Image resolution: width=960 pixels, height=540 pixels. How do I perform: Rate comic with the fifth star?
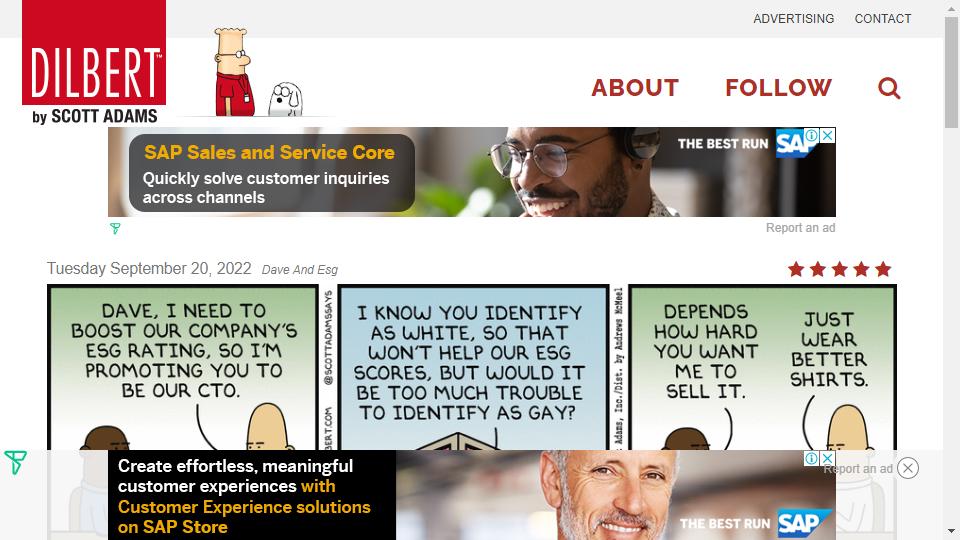[x=883, y=269]
